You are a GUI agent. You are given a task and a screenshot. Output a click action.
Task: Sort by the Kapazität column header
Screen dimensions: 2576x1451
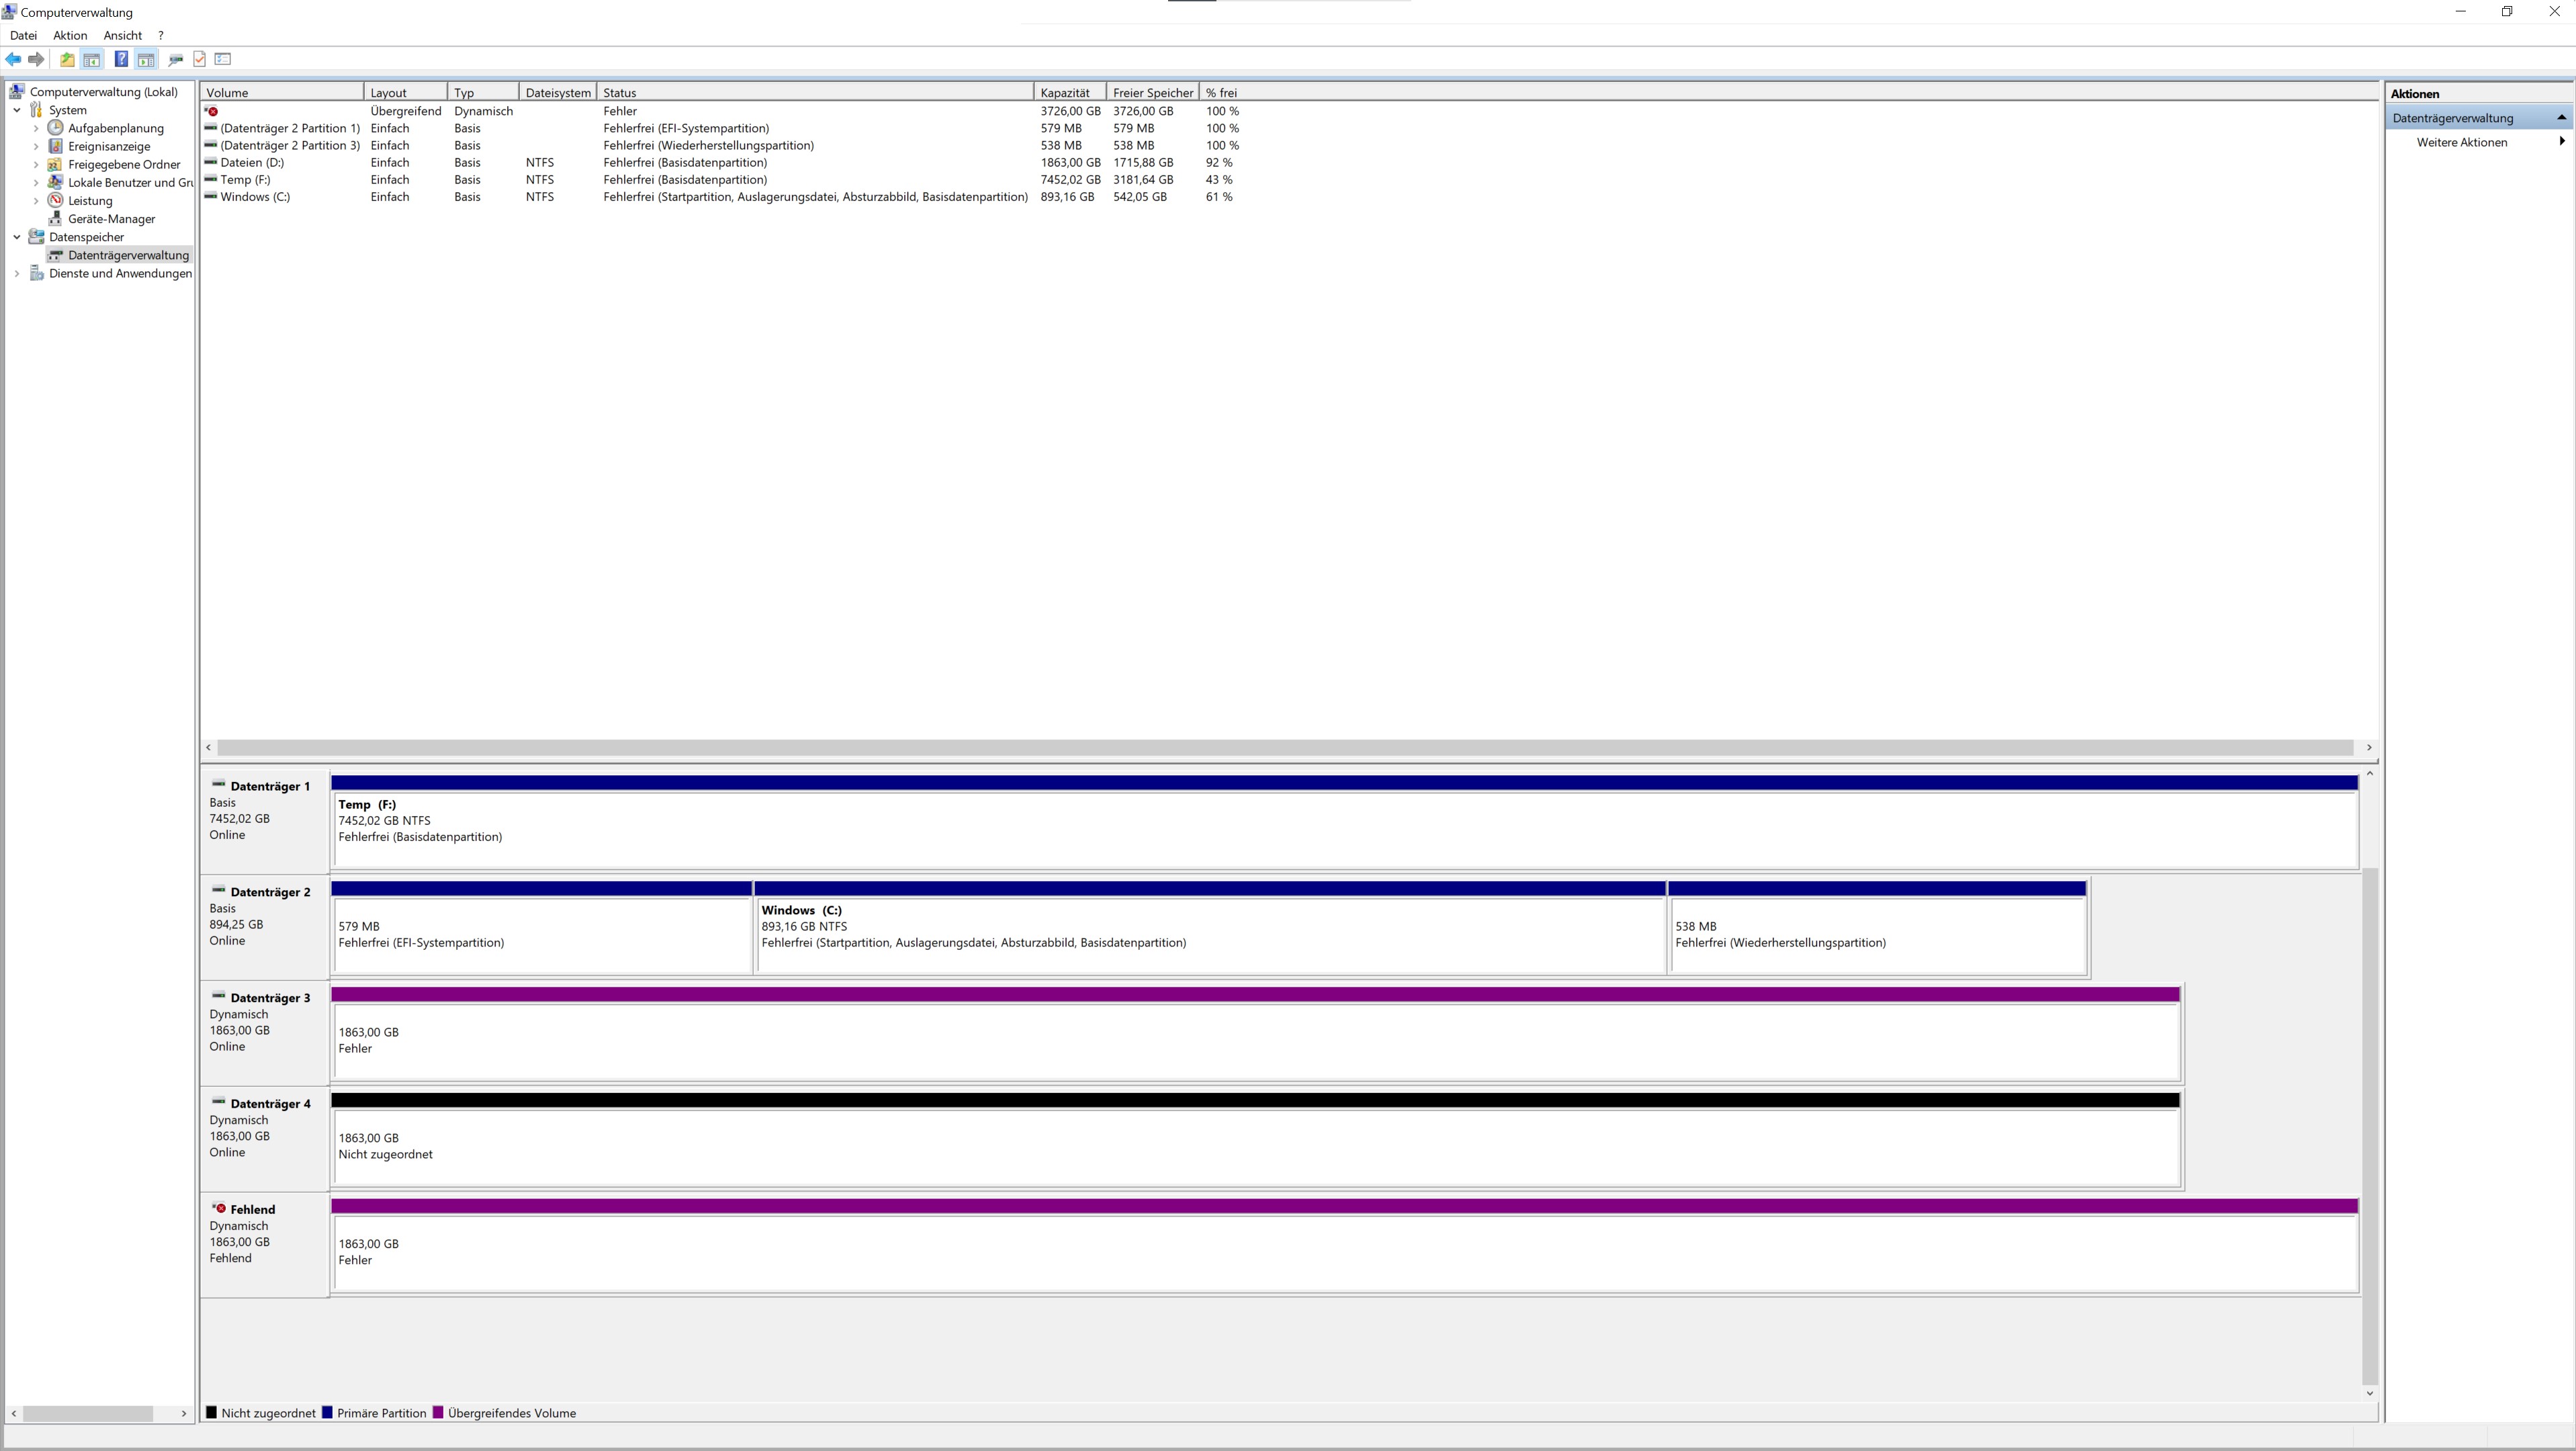point(1070,92)
